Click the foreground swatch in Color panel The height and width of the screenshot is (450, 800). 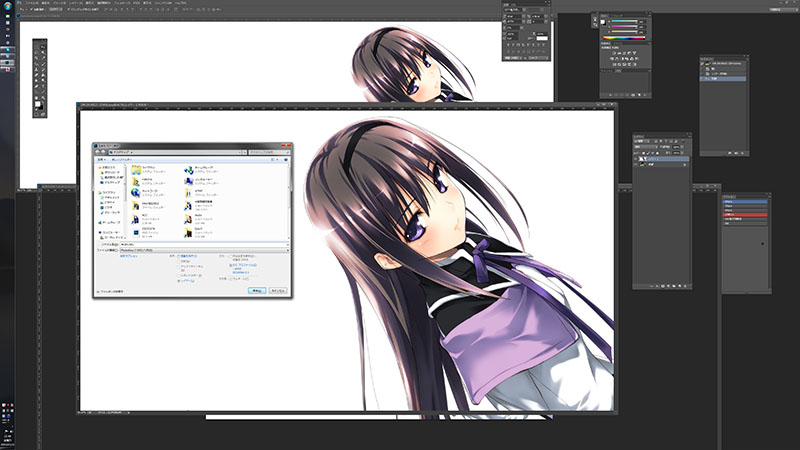603,22
